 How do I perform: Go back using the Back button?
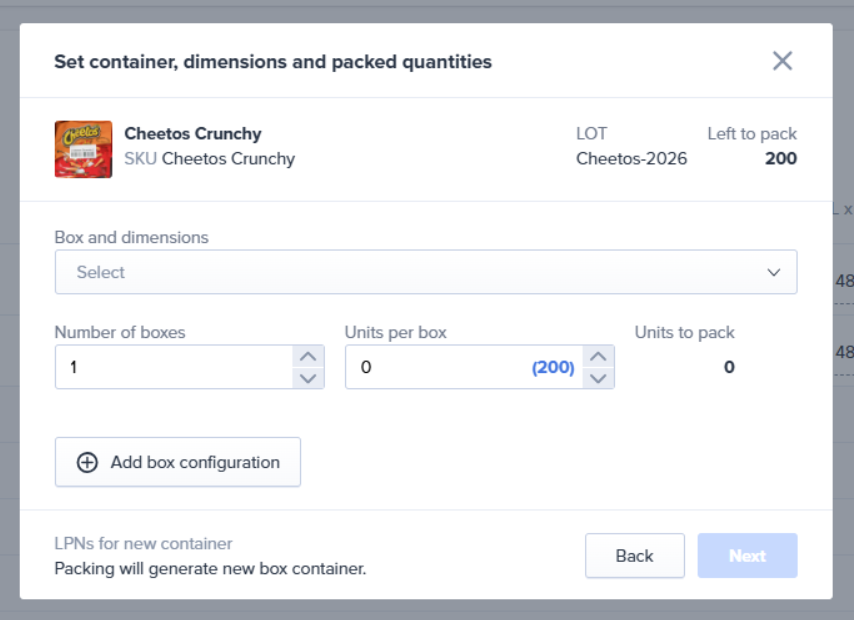(x=634, y=556)
